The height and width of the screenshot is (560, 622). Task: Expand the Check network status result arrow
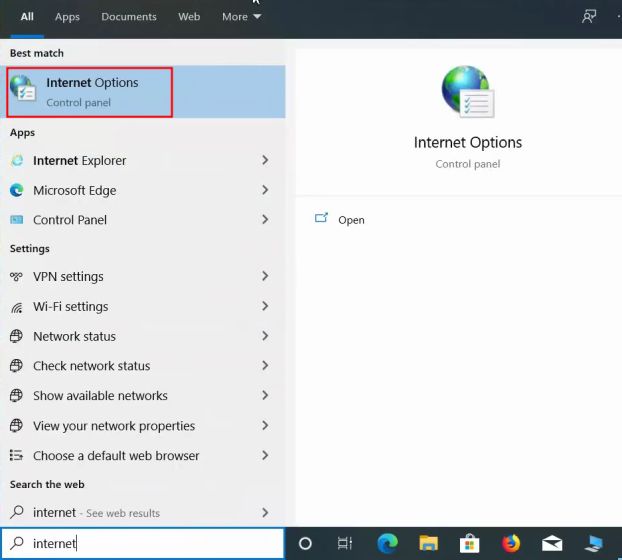pyautogui.click(x=265, y=365)
